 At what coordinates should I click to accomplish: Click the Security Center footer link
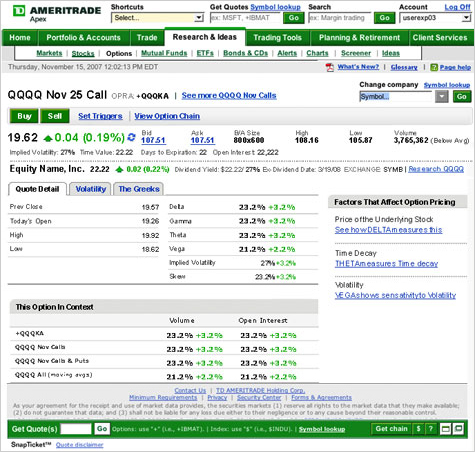click(x=259, y=398)
